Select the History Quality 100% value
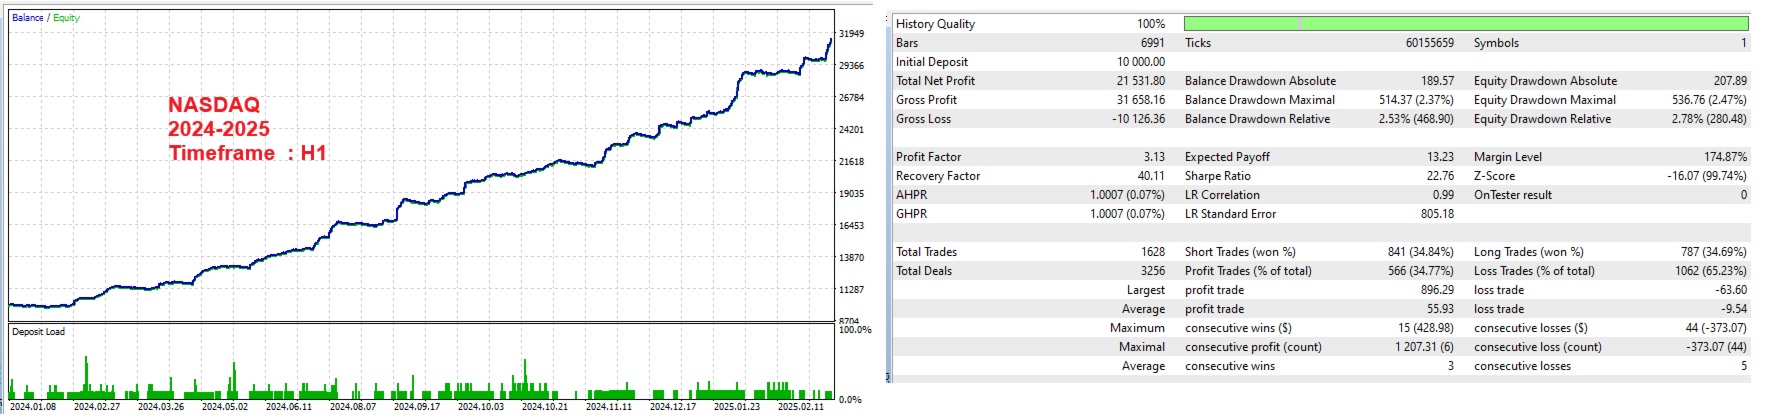The height and width of the screenshot is (418, 1780). [x=1151, y=24]
